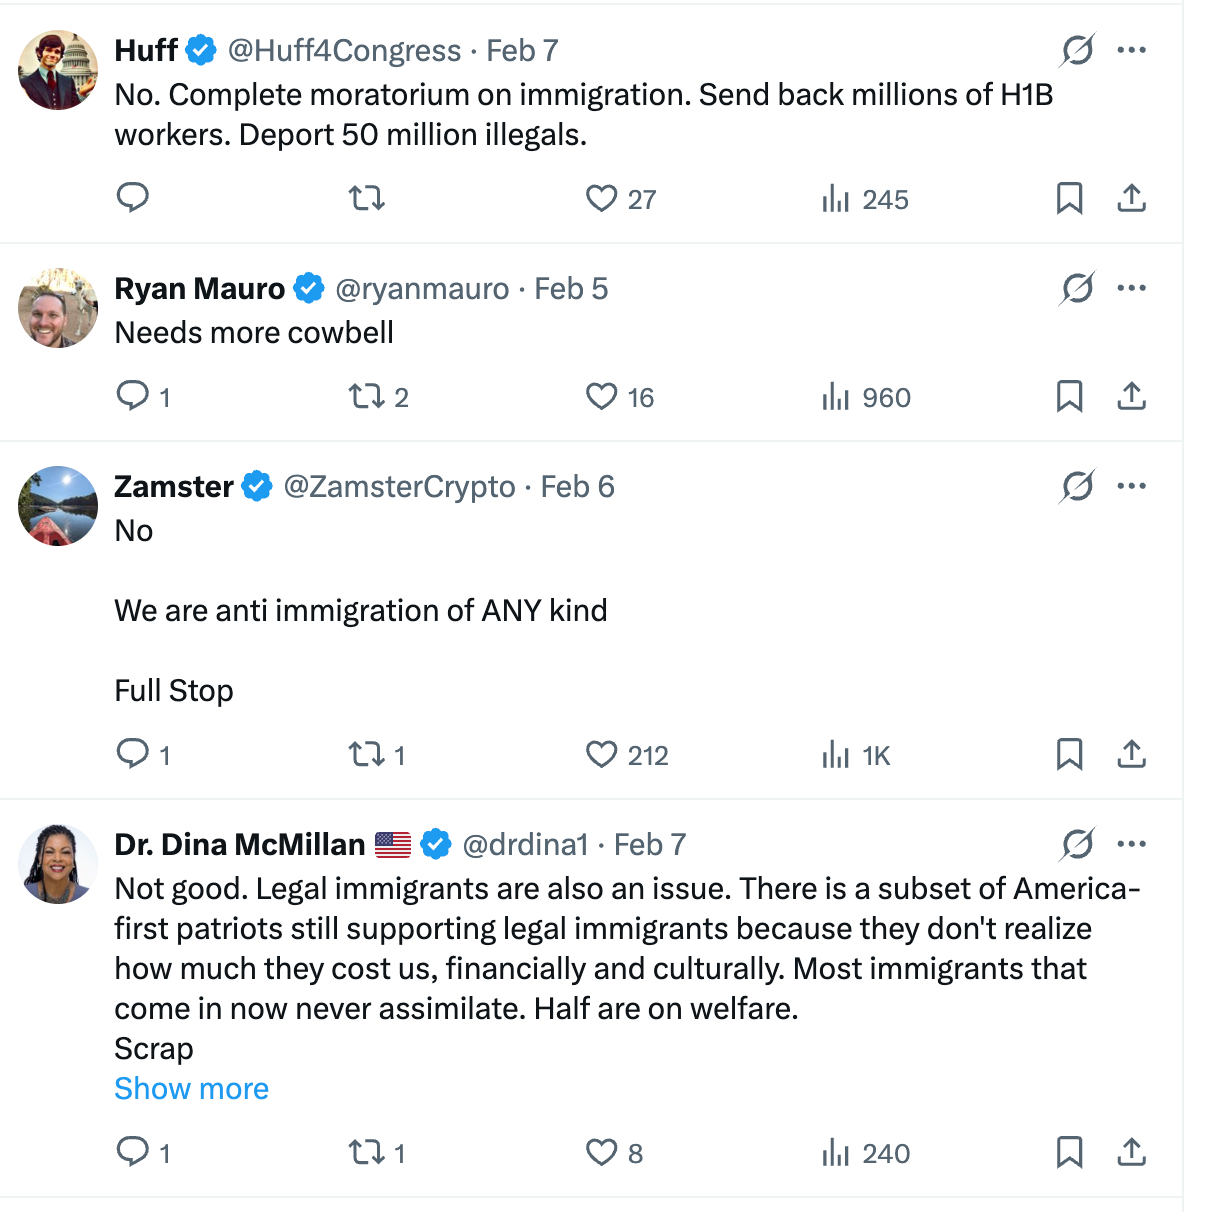This screenshot has height=1212, width=1226.
Task: Open more options menu on Huff's tweet
Action: (x=1131, y=50)
